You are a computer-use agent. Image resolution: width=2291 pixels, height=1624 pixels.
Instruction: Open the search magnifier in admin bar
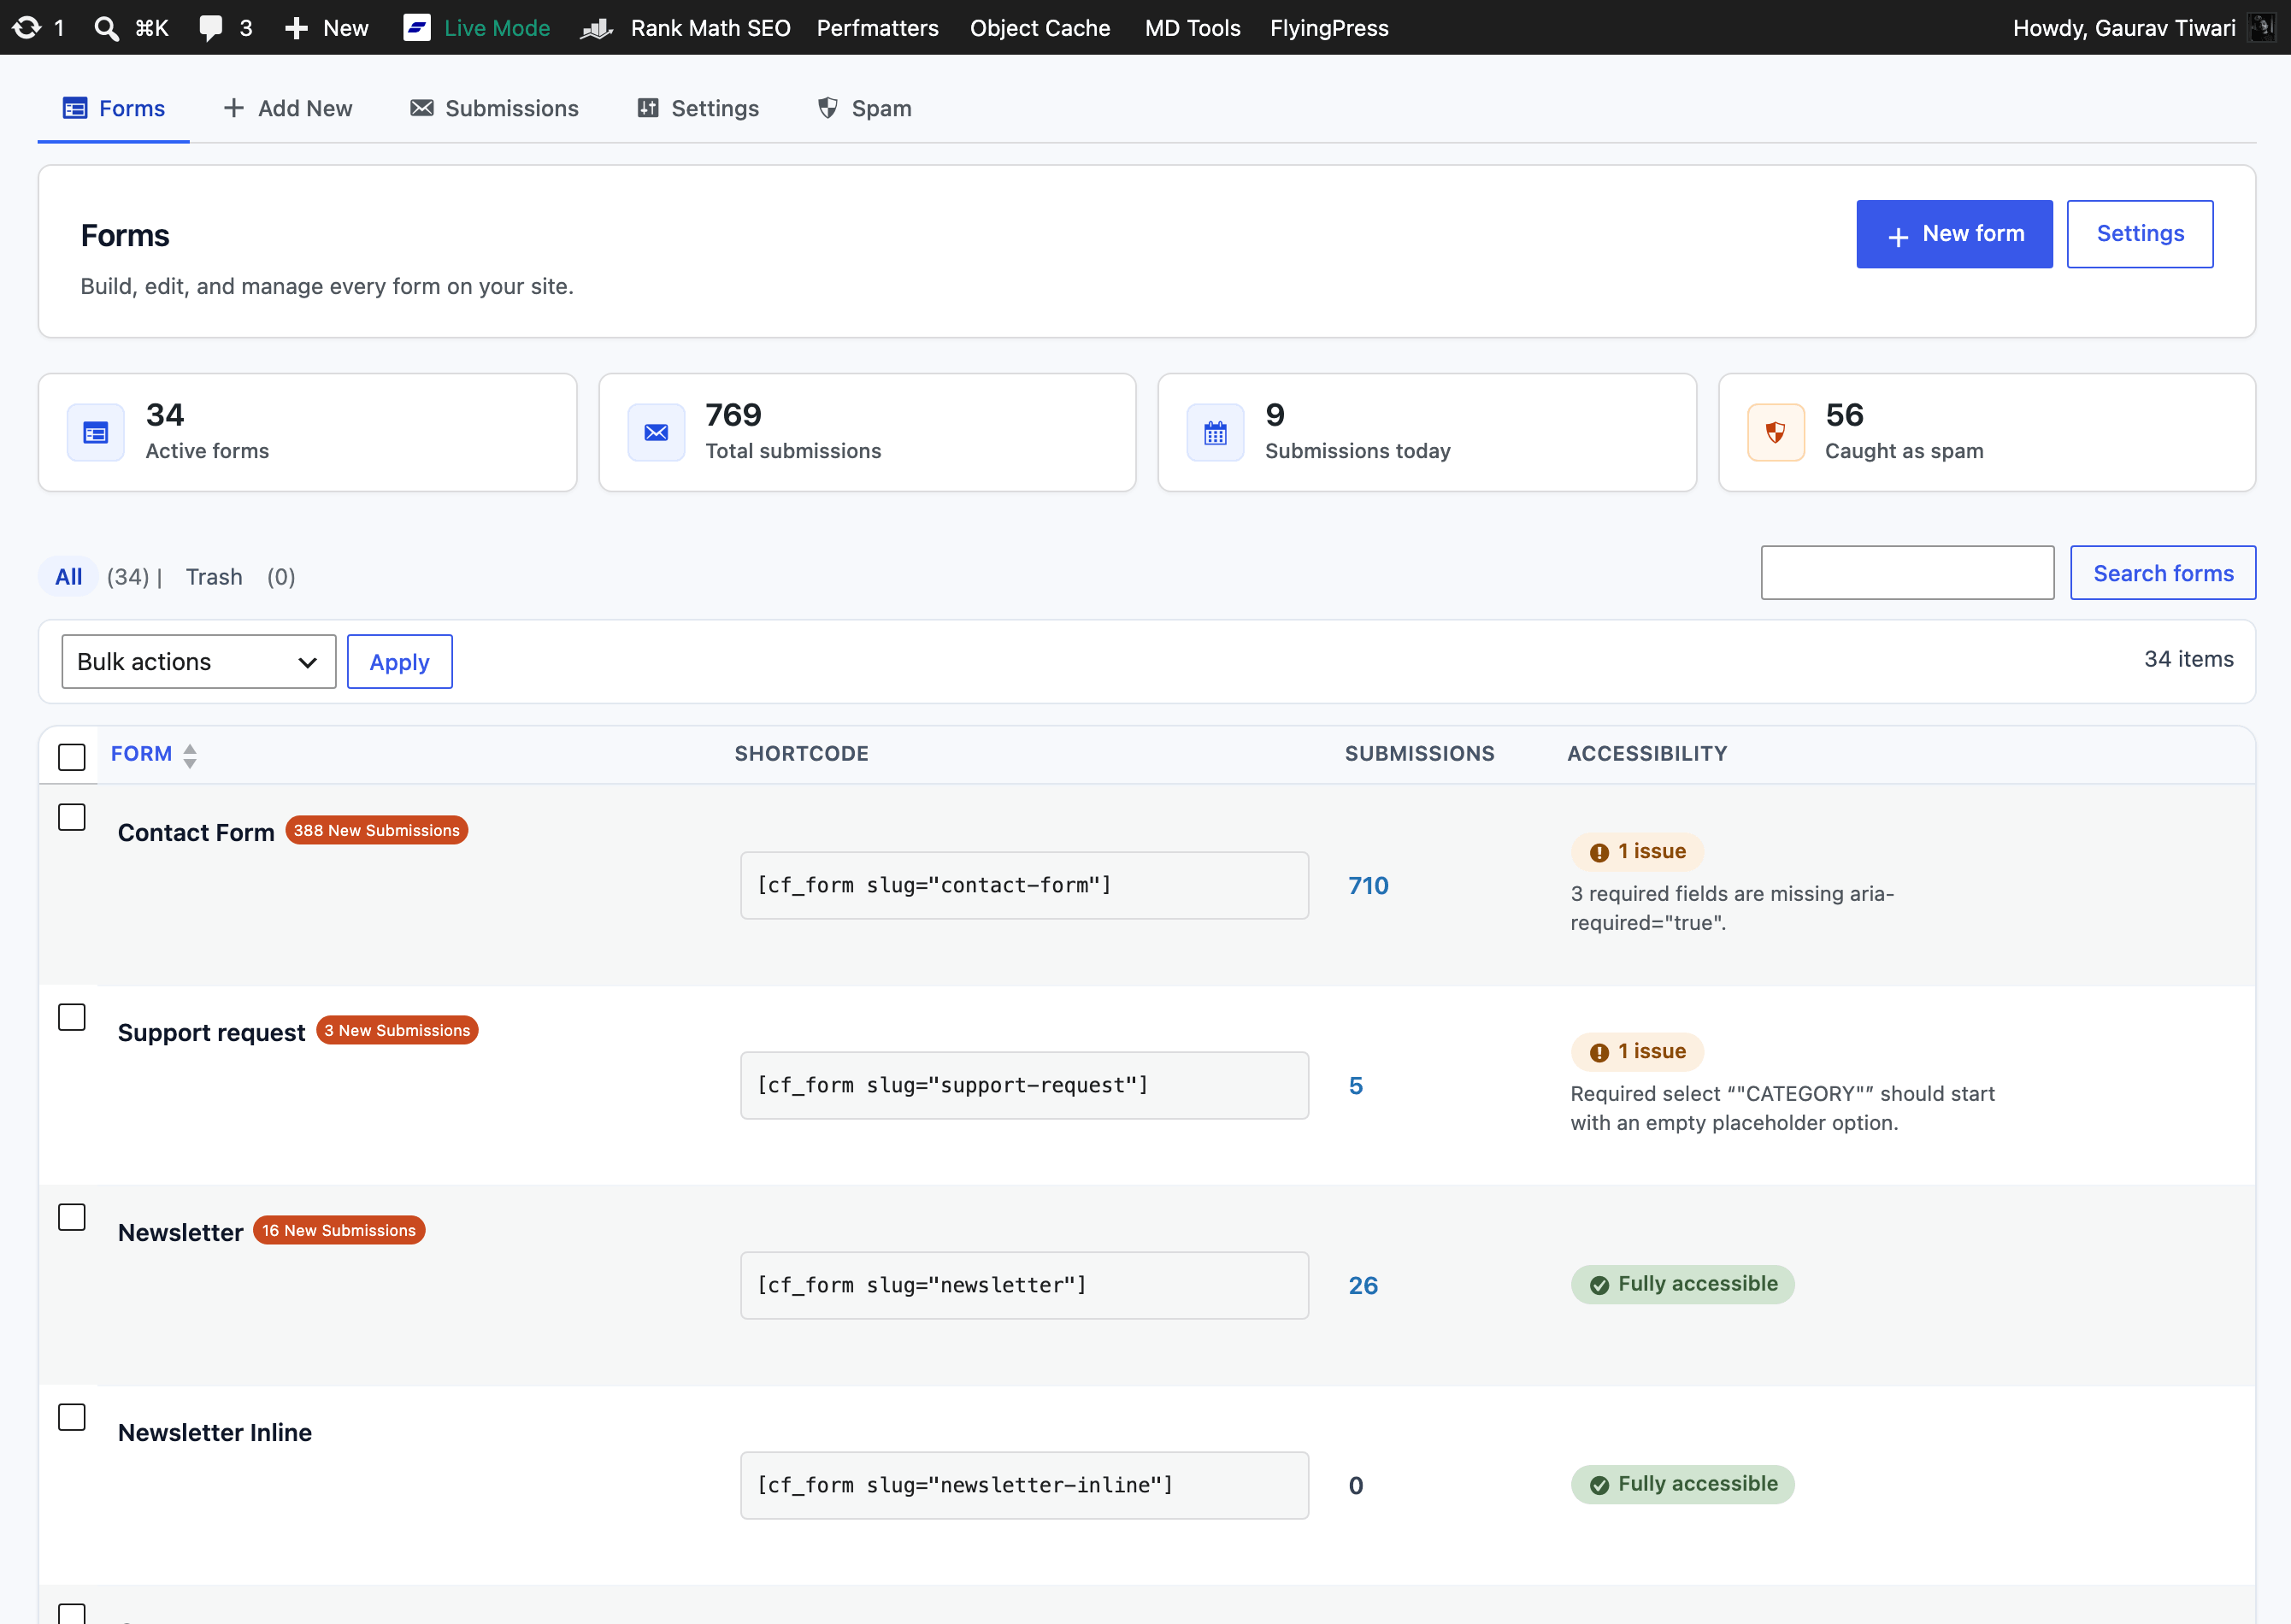pyautogui.click(x=106, y=27)
